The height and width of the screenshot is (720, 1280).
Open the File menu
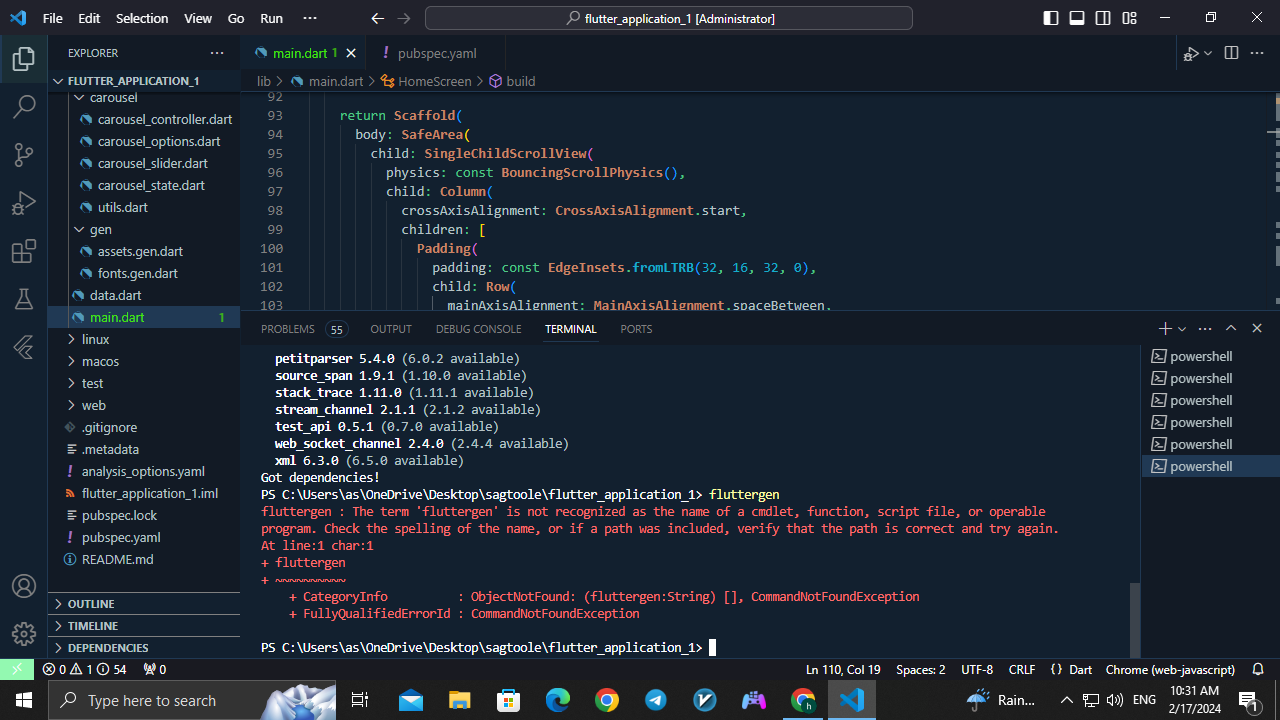click(x=53, y=18)
